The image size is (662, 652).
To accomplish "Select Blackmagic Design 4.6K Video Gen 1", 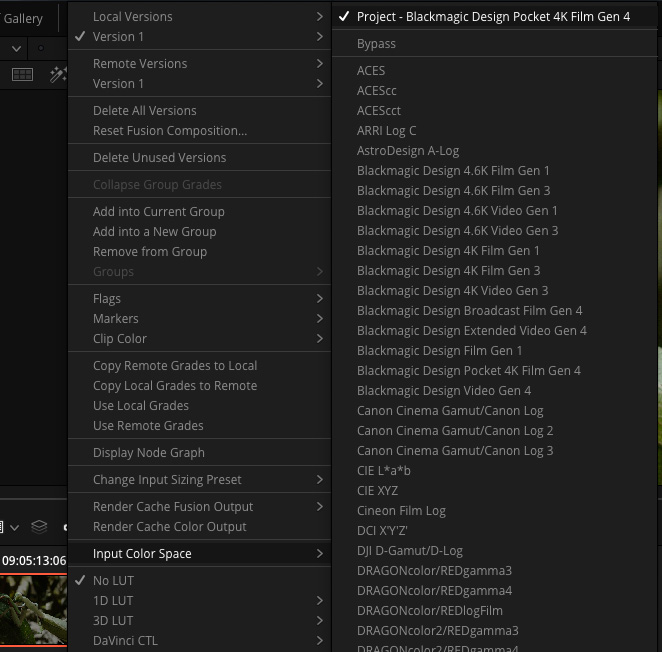I will tap(494, 211).
